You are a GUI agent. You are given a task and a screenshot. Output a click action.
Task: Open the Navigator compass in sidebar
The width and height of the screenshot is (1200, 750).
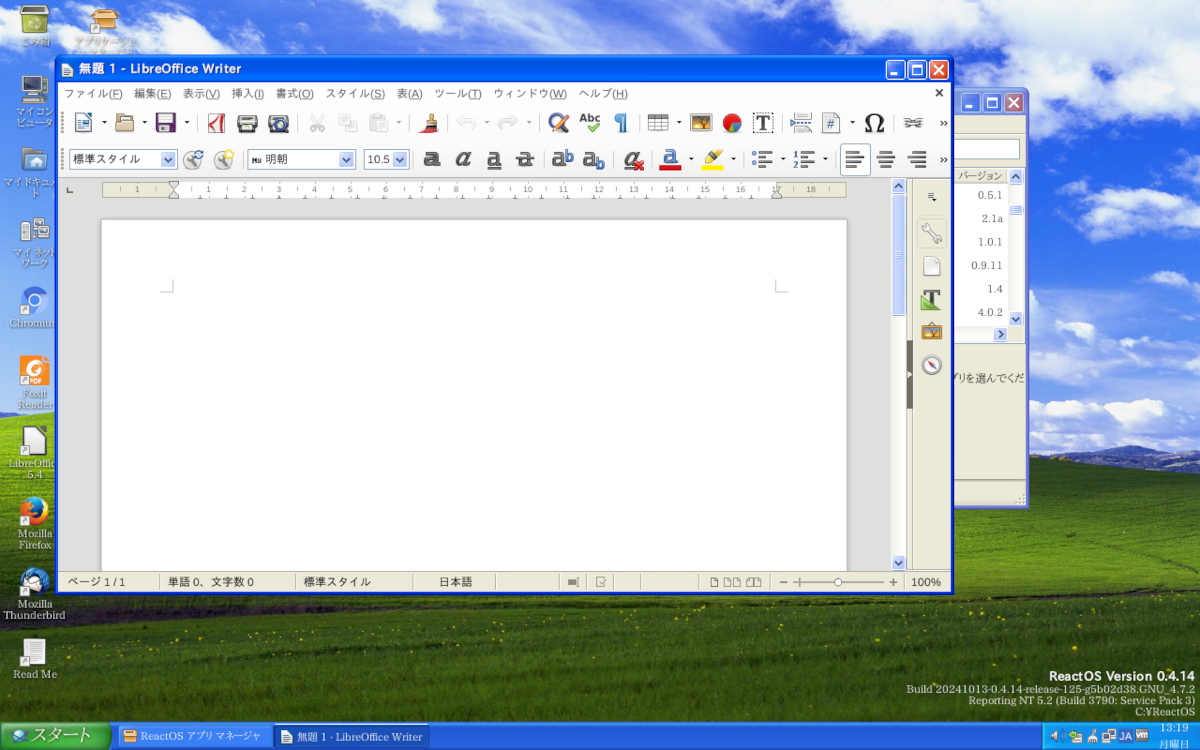931,365
